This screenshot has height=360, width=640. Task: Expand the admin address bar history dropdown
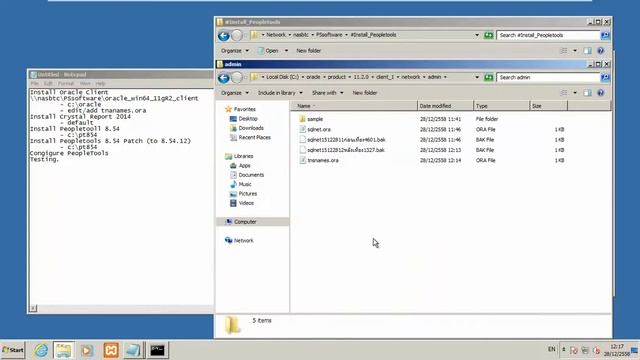point(477,77)
